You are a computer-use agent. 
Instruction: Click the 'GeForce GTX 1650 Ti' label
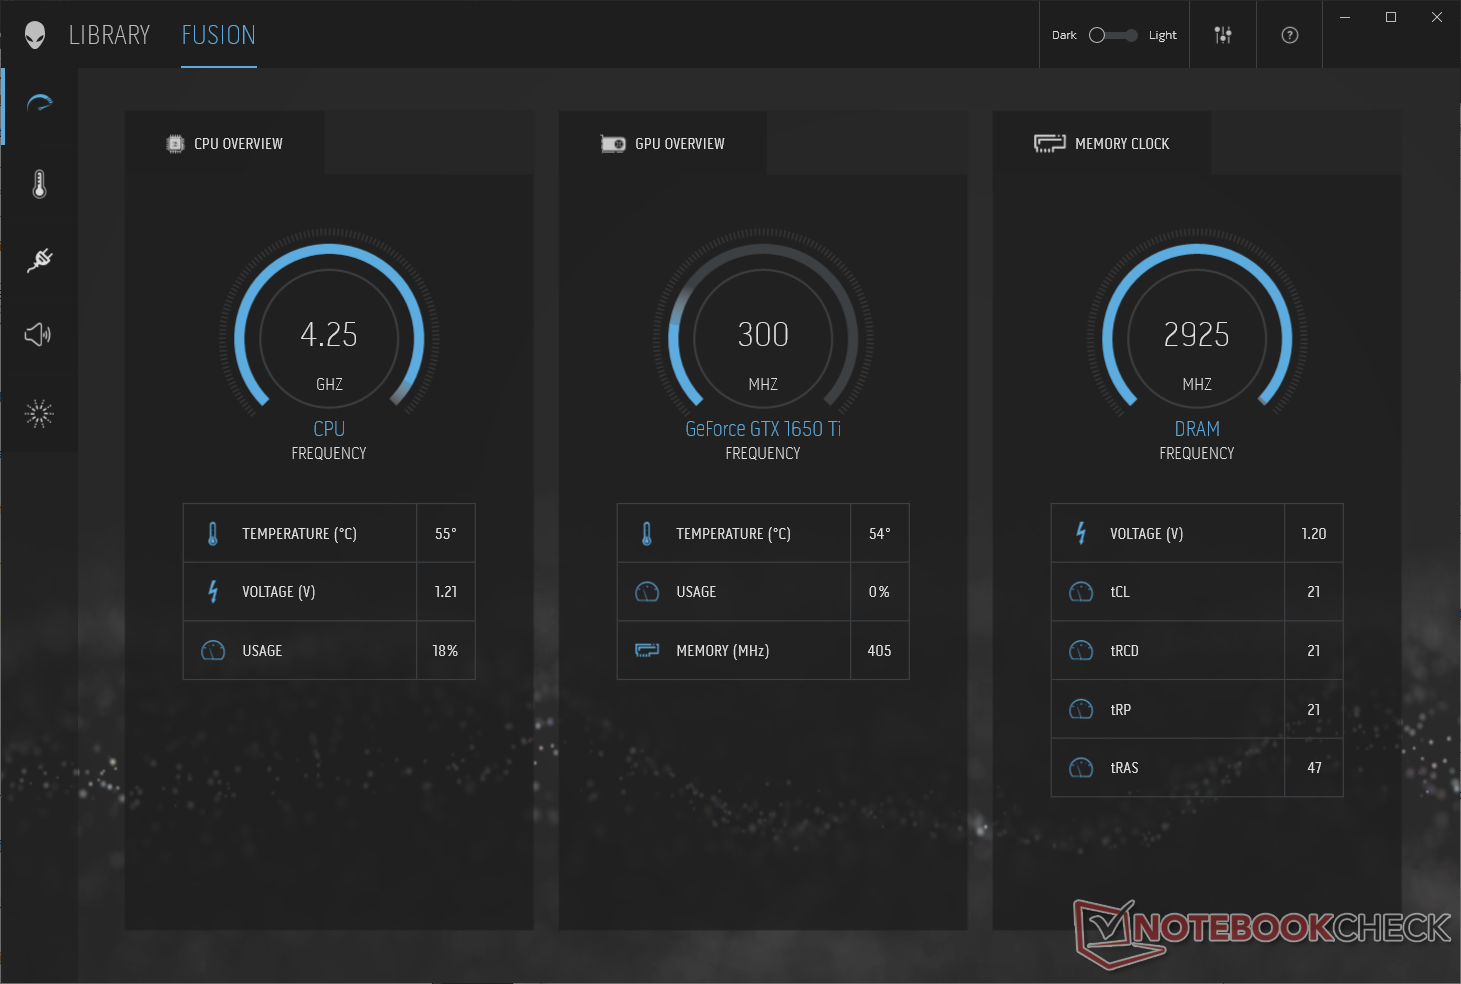tap(763, 429)
